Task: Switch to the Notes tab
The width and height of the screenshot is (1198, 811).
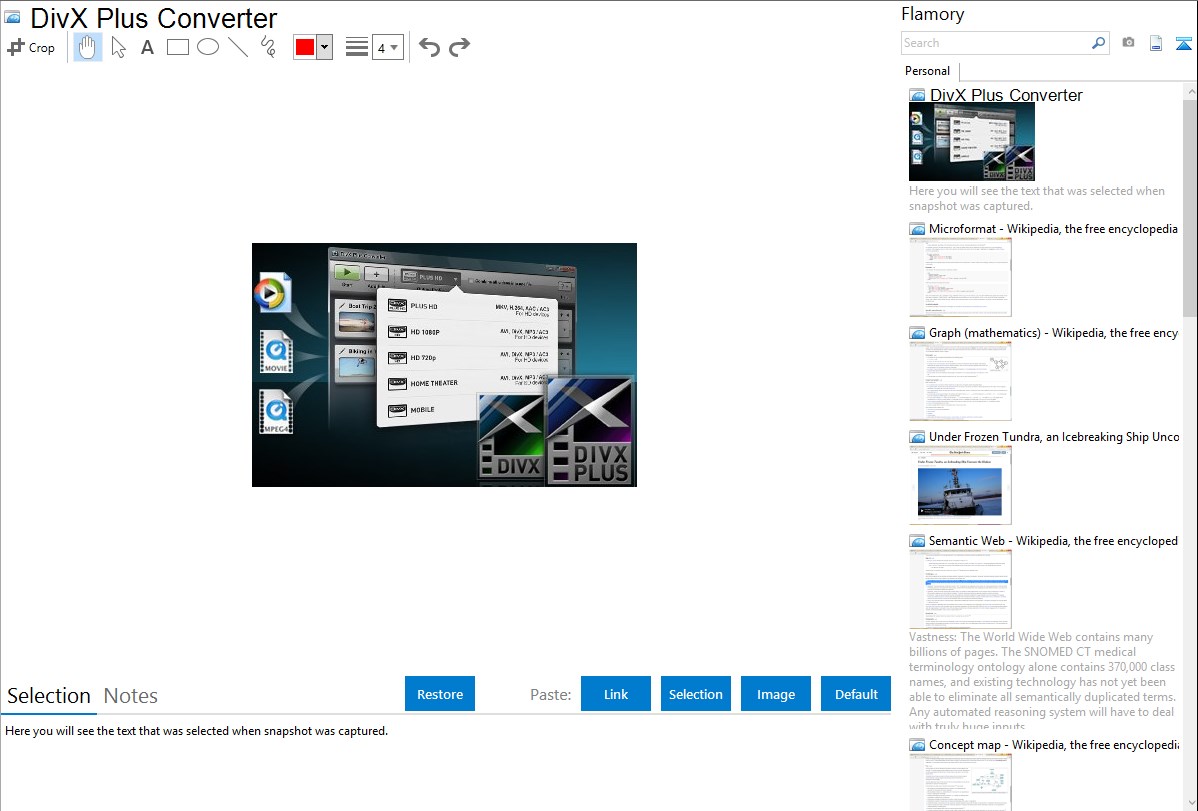Action: coord(131,696)
